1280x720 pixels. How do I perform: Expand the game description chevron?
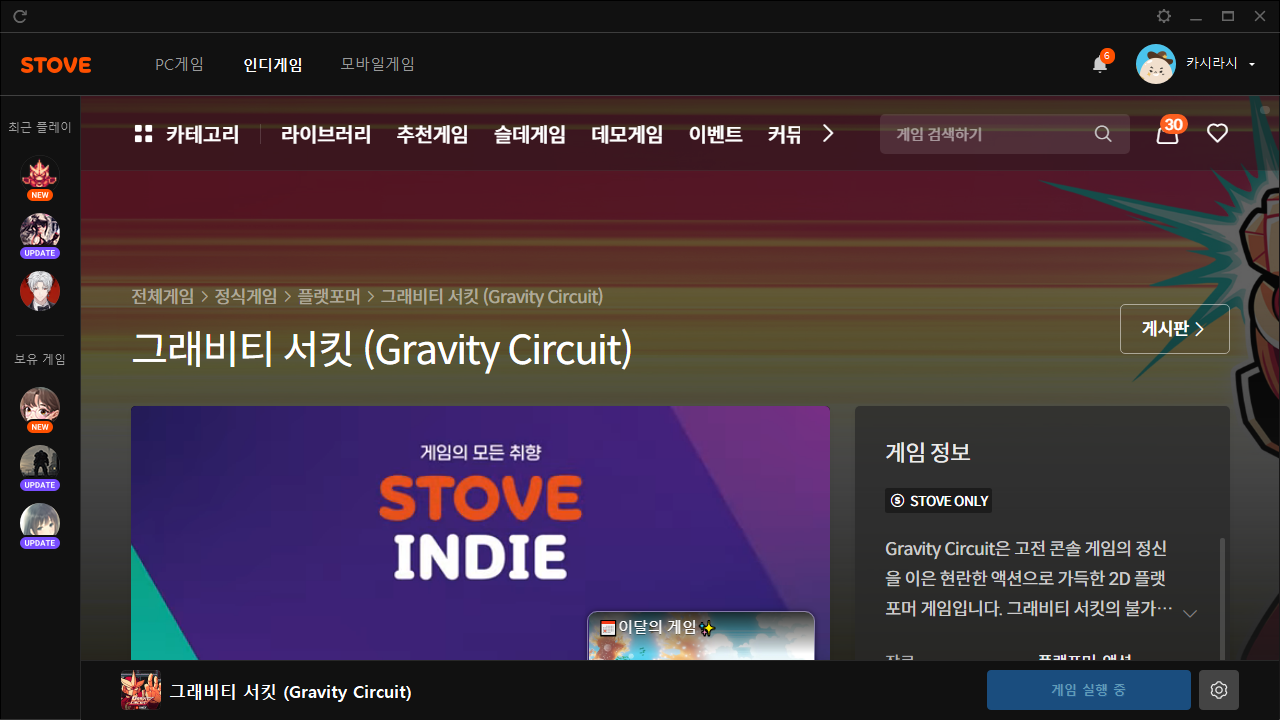tap(1190, 613)
